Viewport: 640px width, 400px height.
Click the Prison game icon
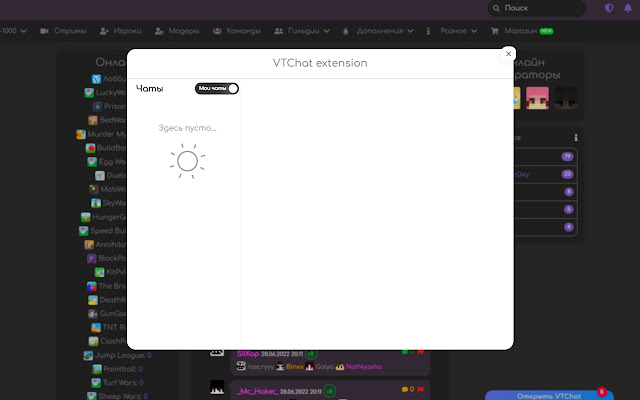point(97,107)
